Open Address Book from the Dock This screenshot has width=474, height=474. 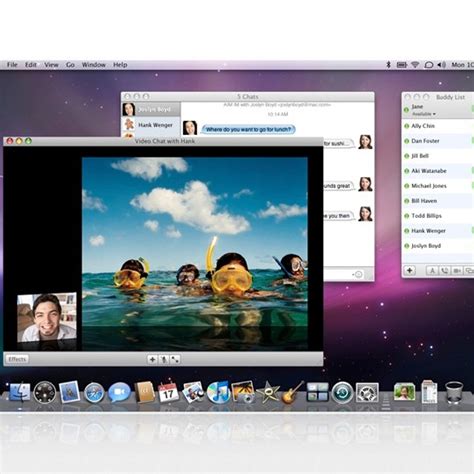[x=144, y=392]
